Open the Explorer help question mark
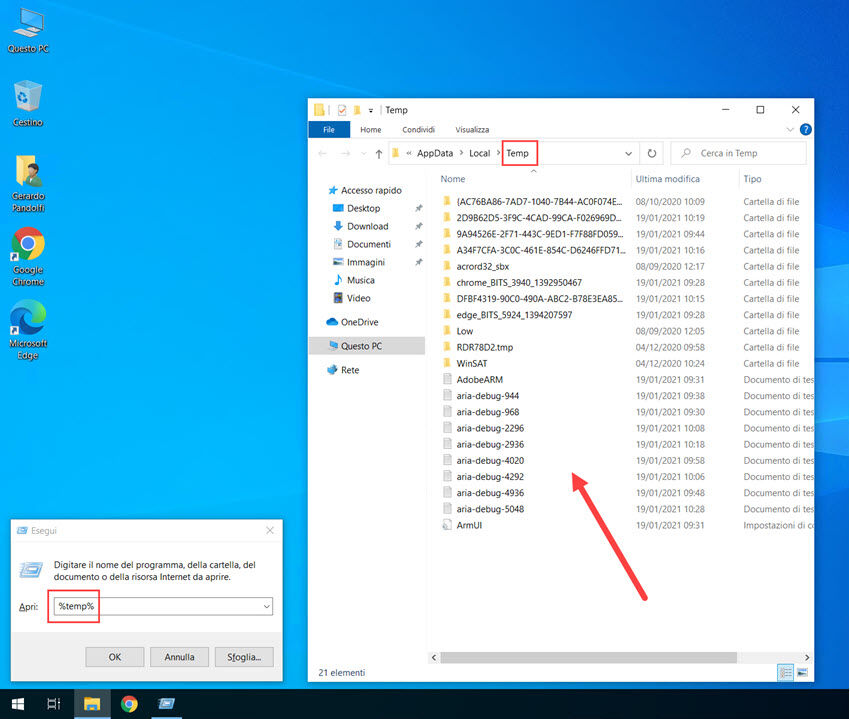Screen dimensions: 850x719 806,129
